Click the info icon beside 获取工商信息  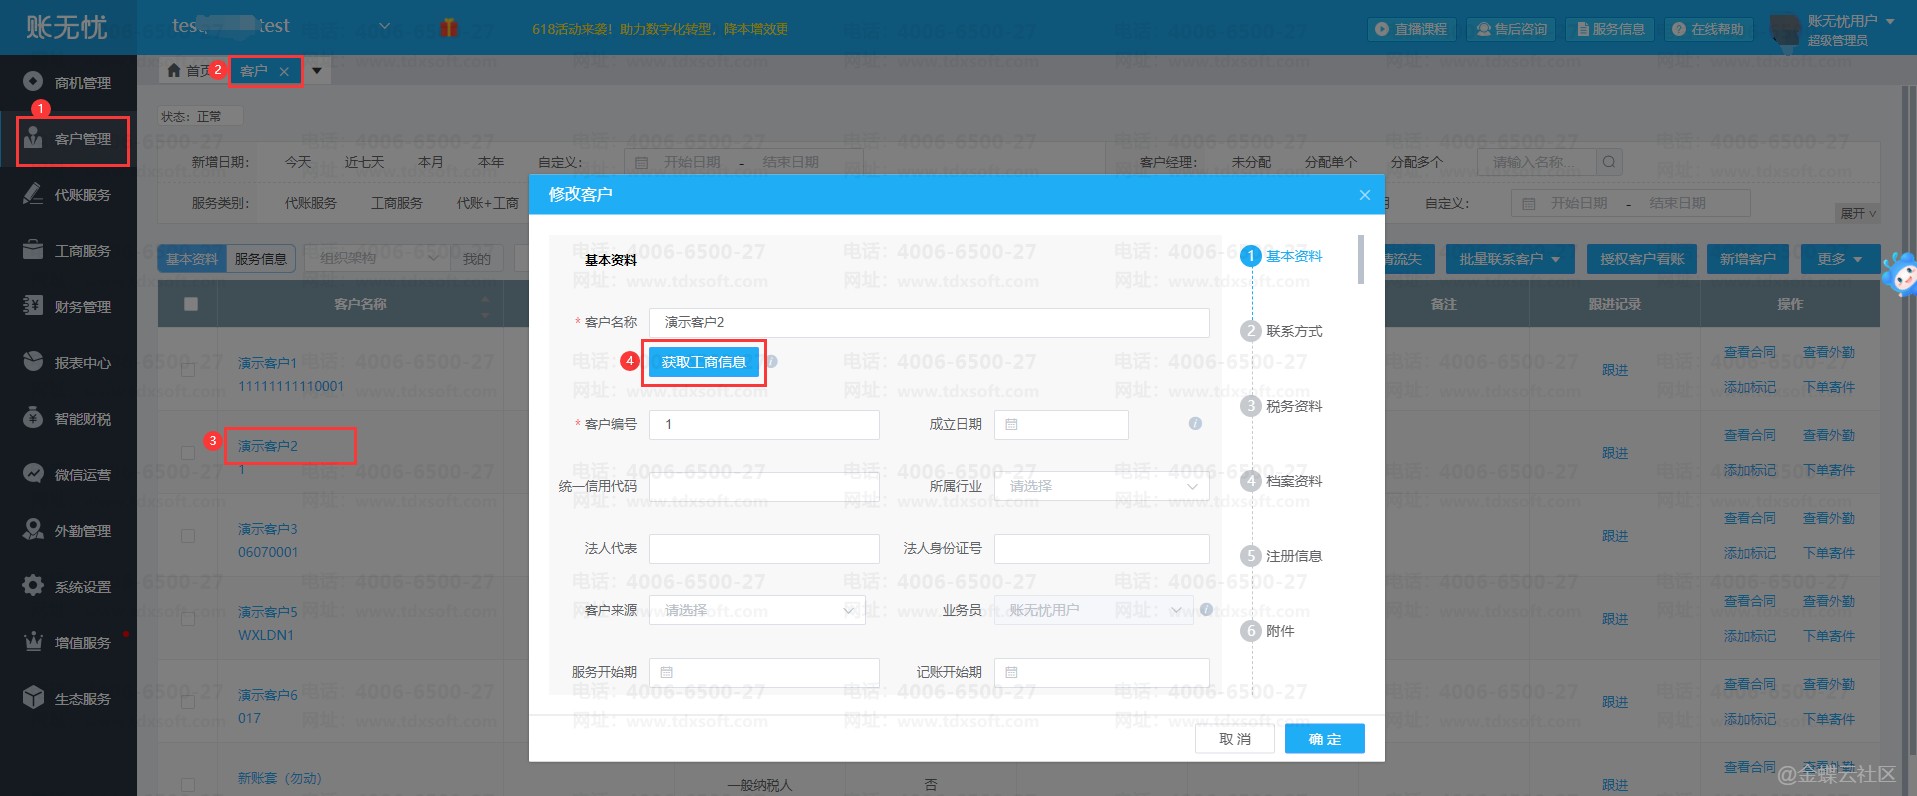coord(771,362)
